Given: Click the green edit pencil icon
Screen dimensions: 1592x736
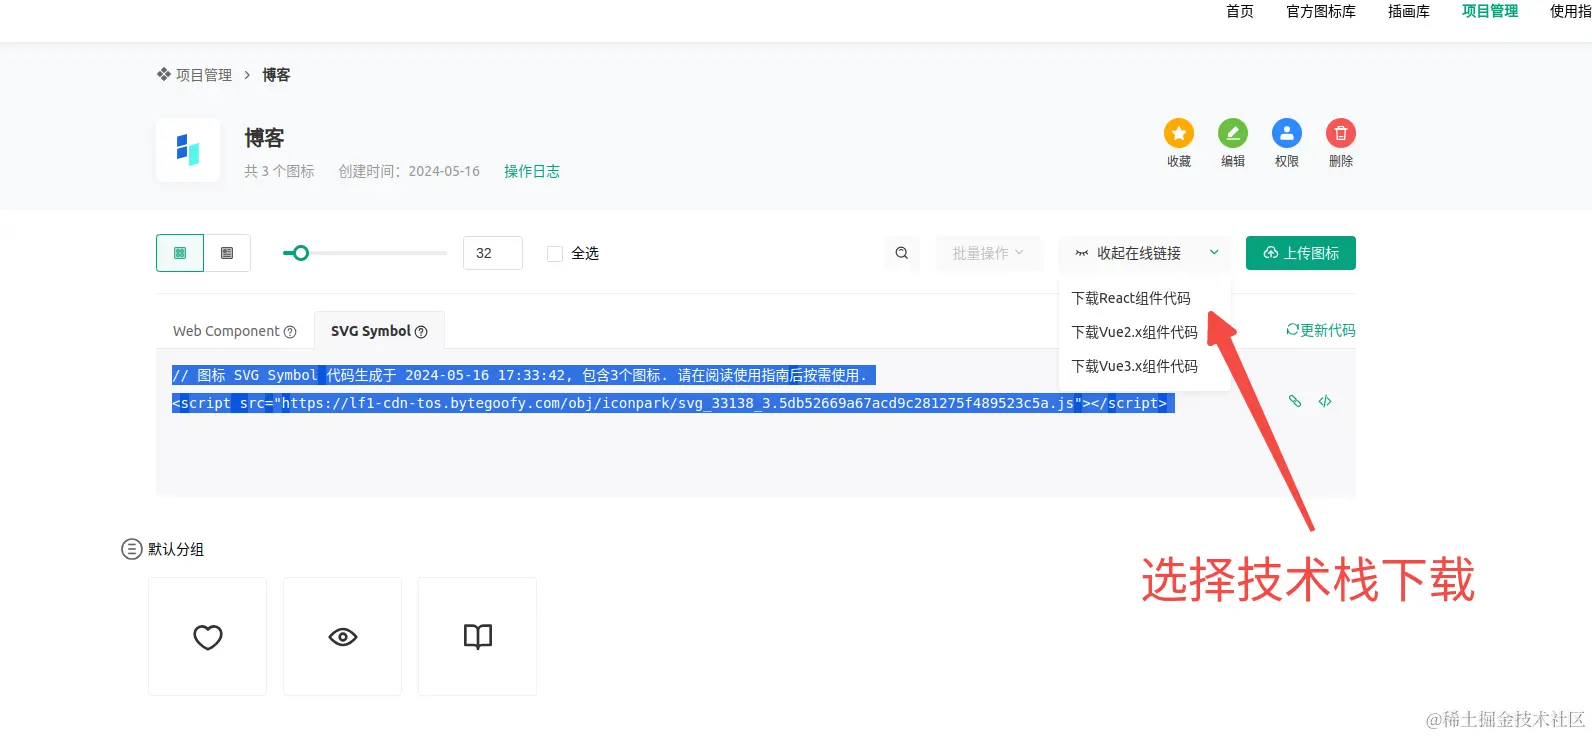Looking at the screenshot, I should 1233,133.
